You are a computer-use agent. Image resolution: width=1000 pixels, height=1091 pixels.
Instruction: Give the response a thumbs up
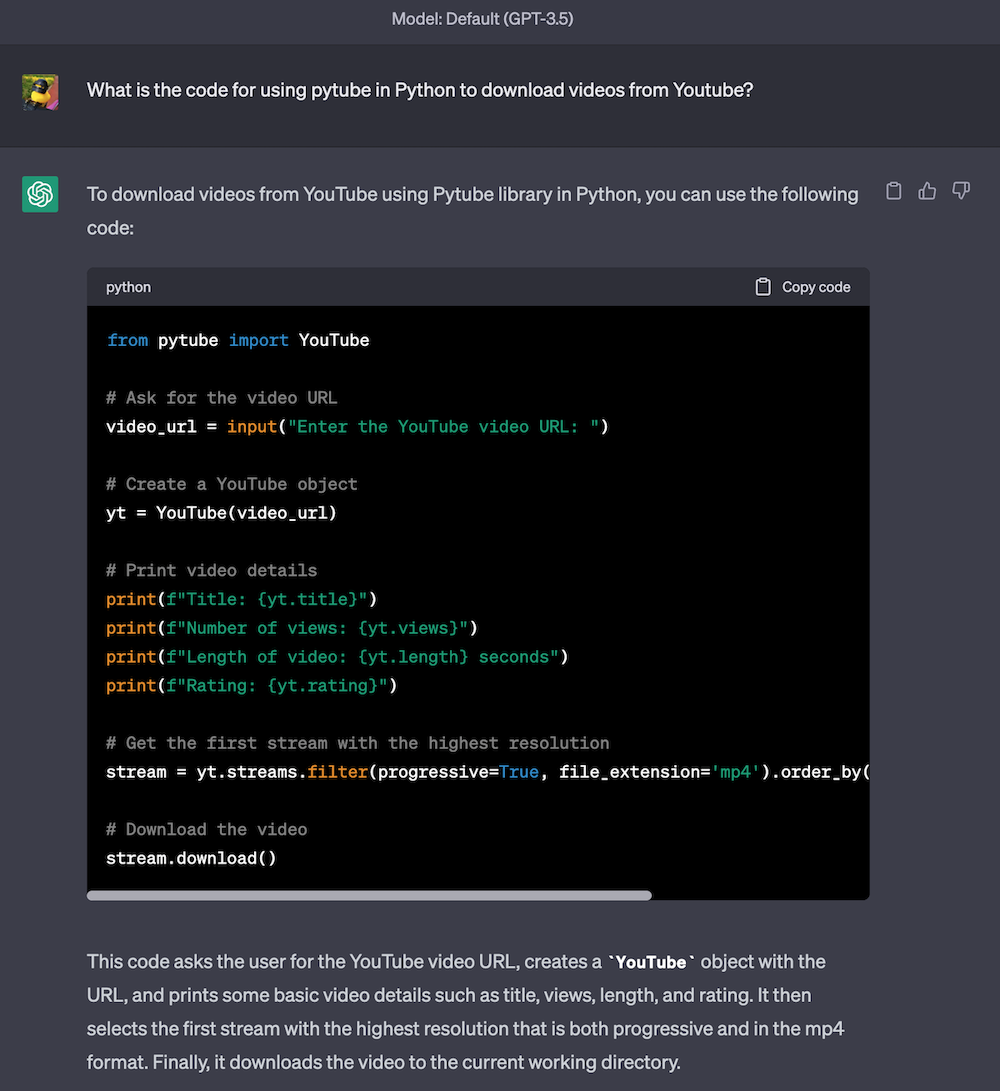pos(927,191)
